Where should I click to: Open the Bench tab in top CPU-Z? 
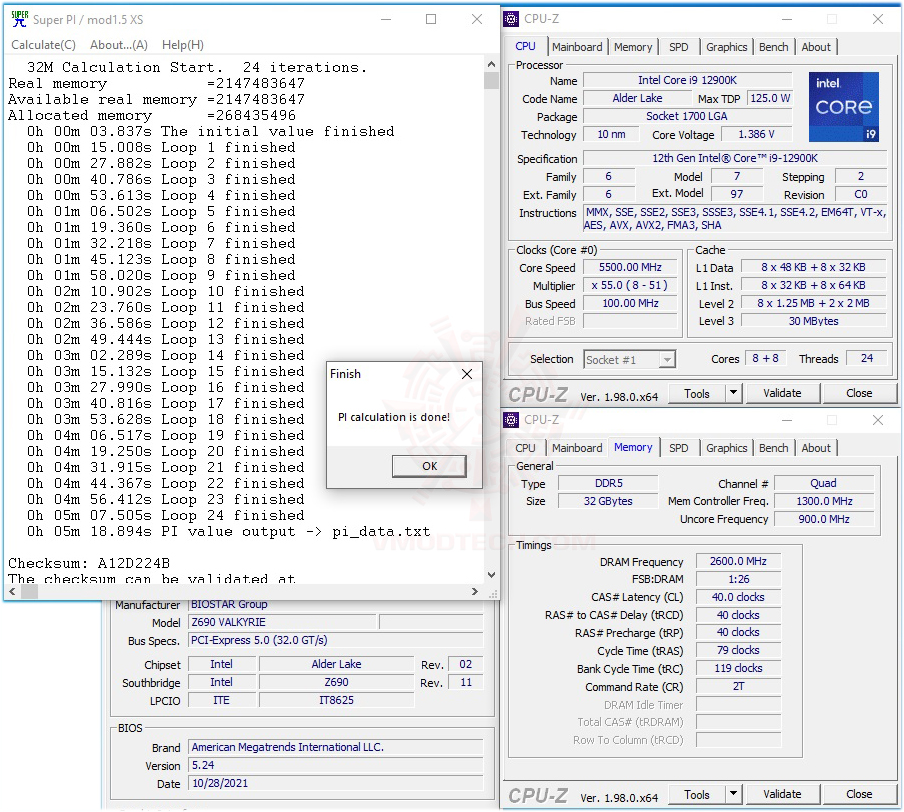point(773,47)
